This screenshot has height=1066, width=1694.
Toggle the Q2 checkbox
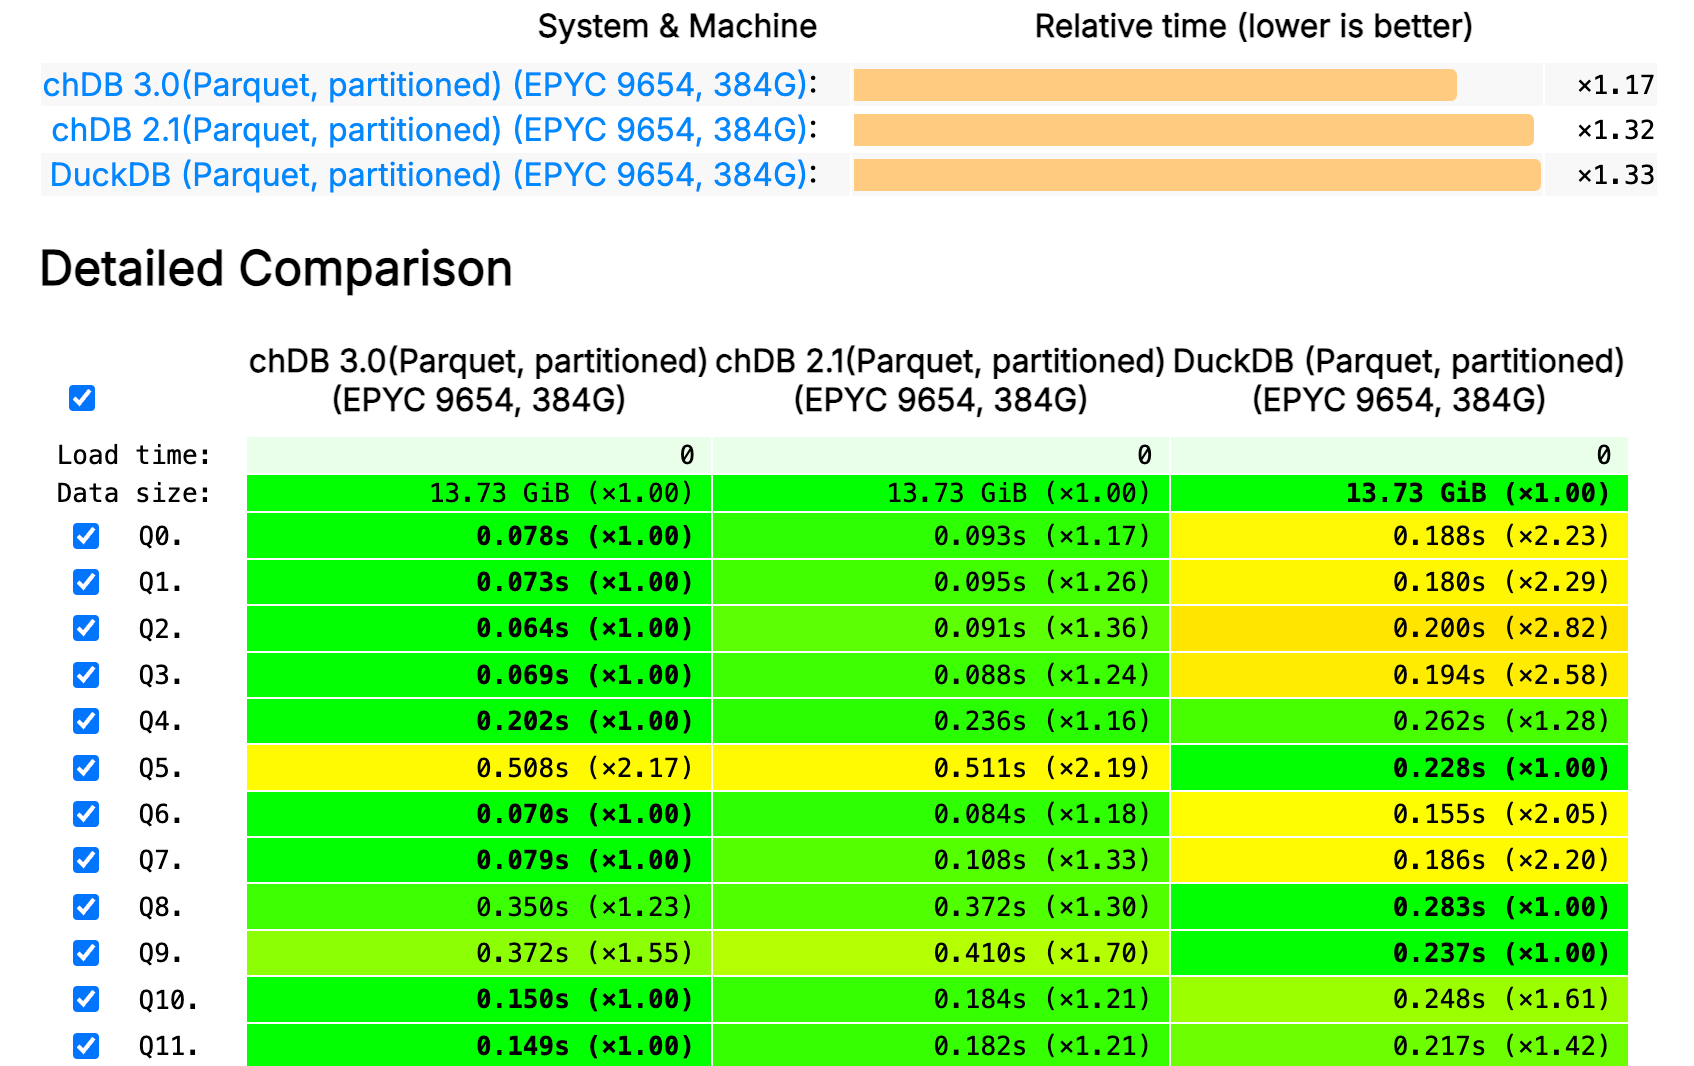click(86, 628)
